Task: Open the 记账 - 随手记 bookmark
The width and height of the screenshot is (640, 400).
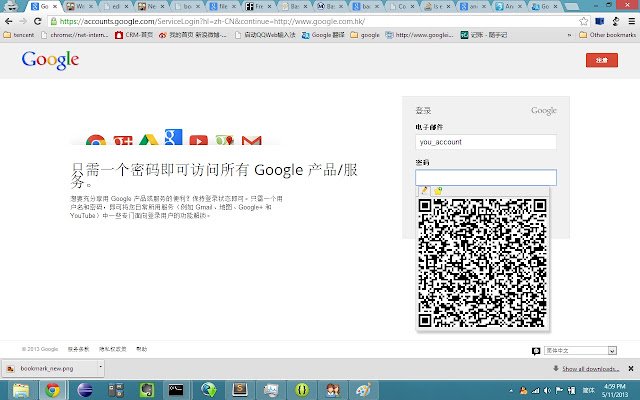Action: point(484,35)
